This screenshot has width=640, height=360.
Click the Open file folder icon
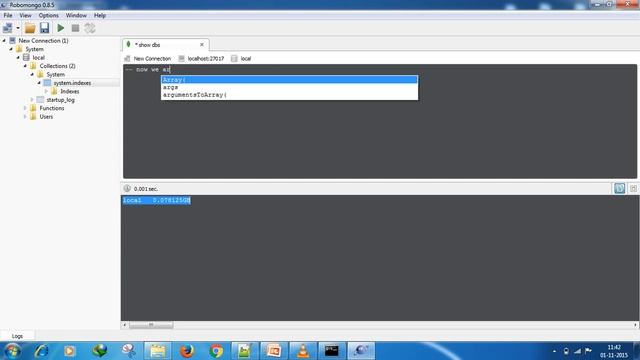[x=30, y=28]
